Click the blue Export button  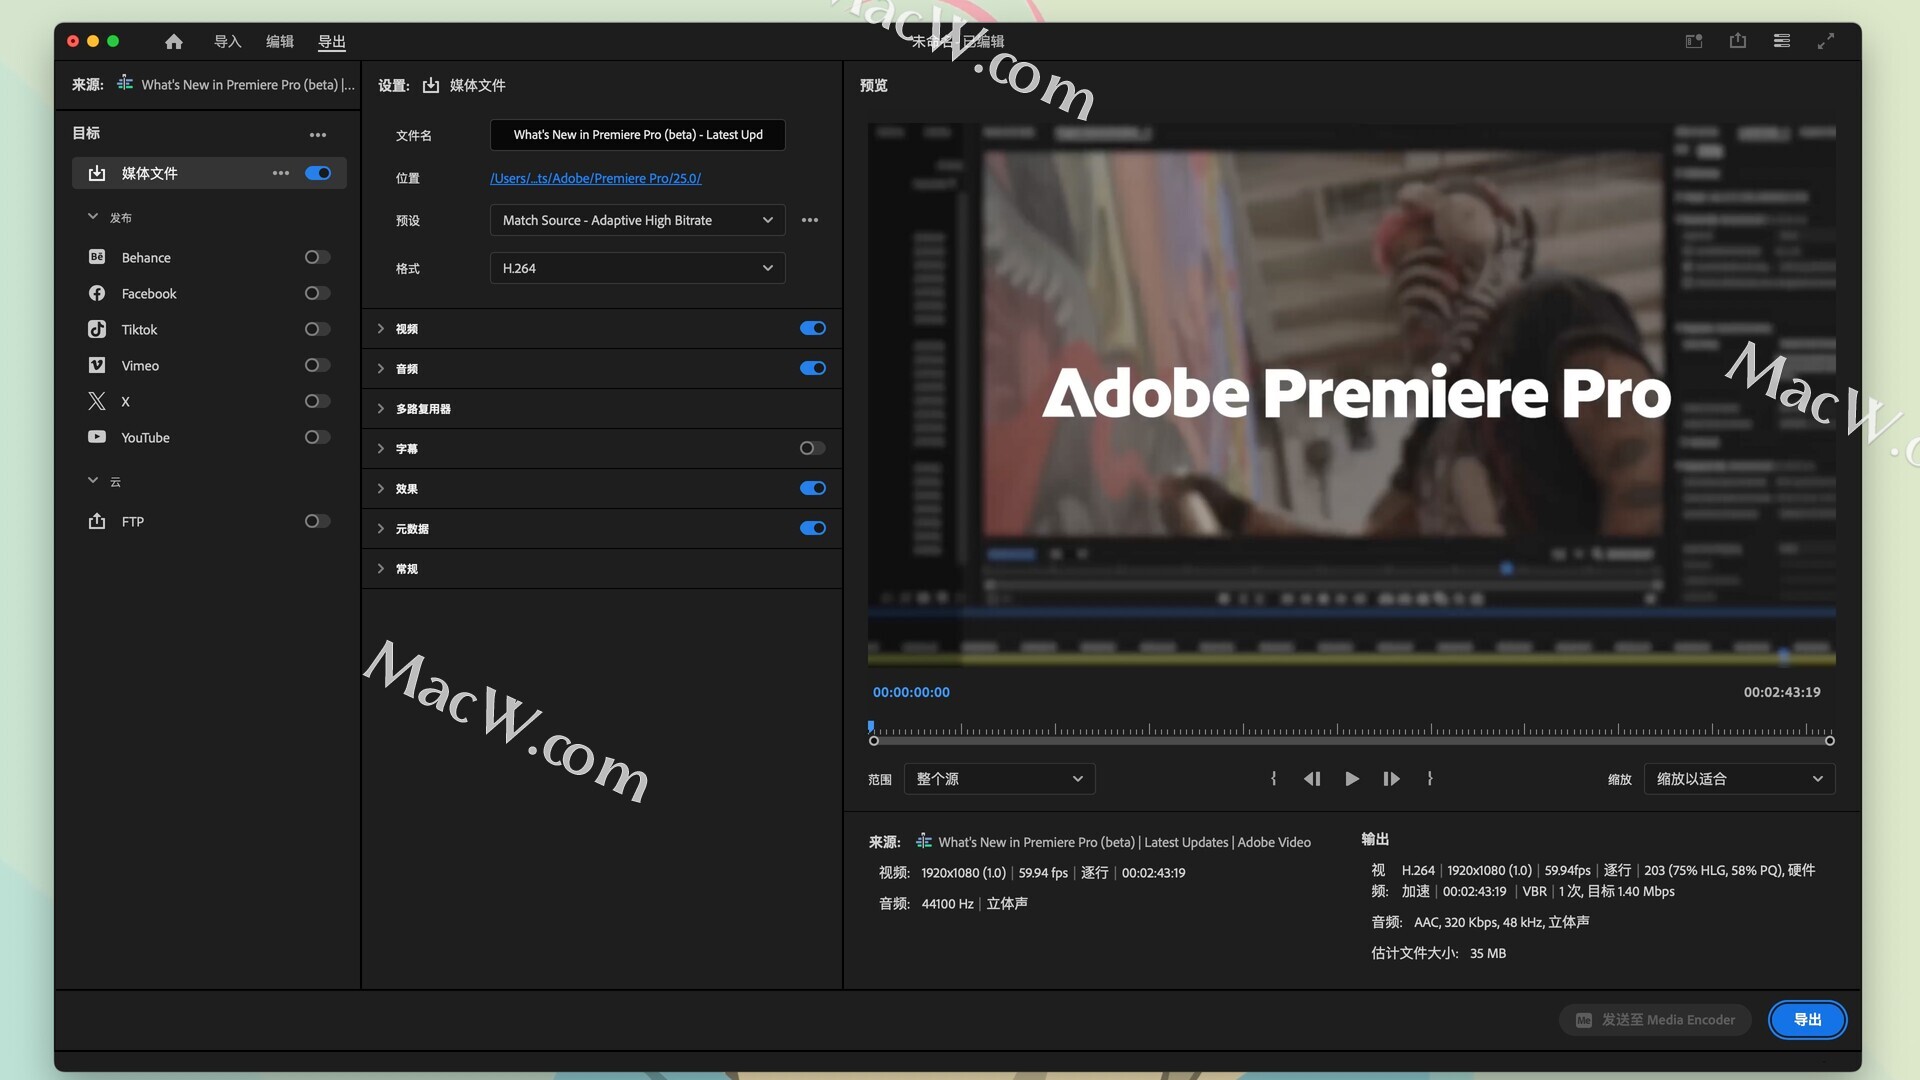pos(1807,1019)
